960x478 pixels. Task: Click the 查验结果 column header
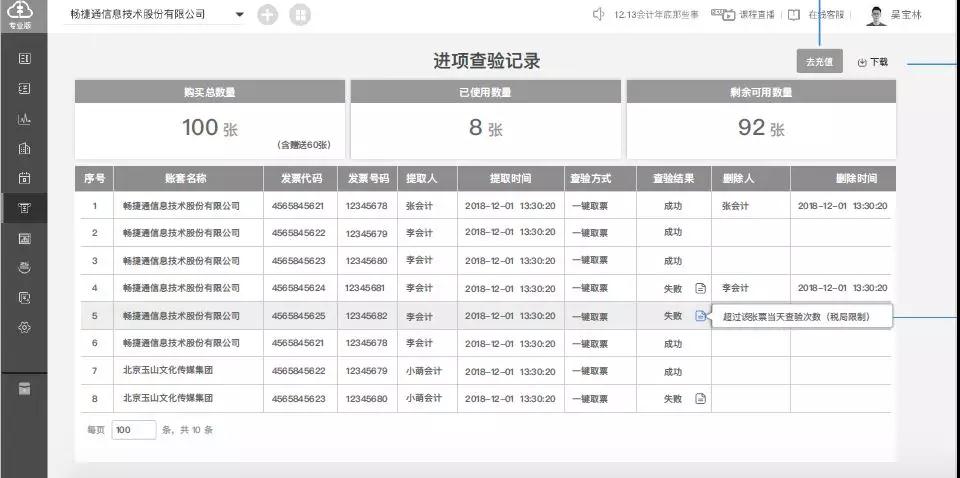tap(673, 178)
